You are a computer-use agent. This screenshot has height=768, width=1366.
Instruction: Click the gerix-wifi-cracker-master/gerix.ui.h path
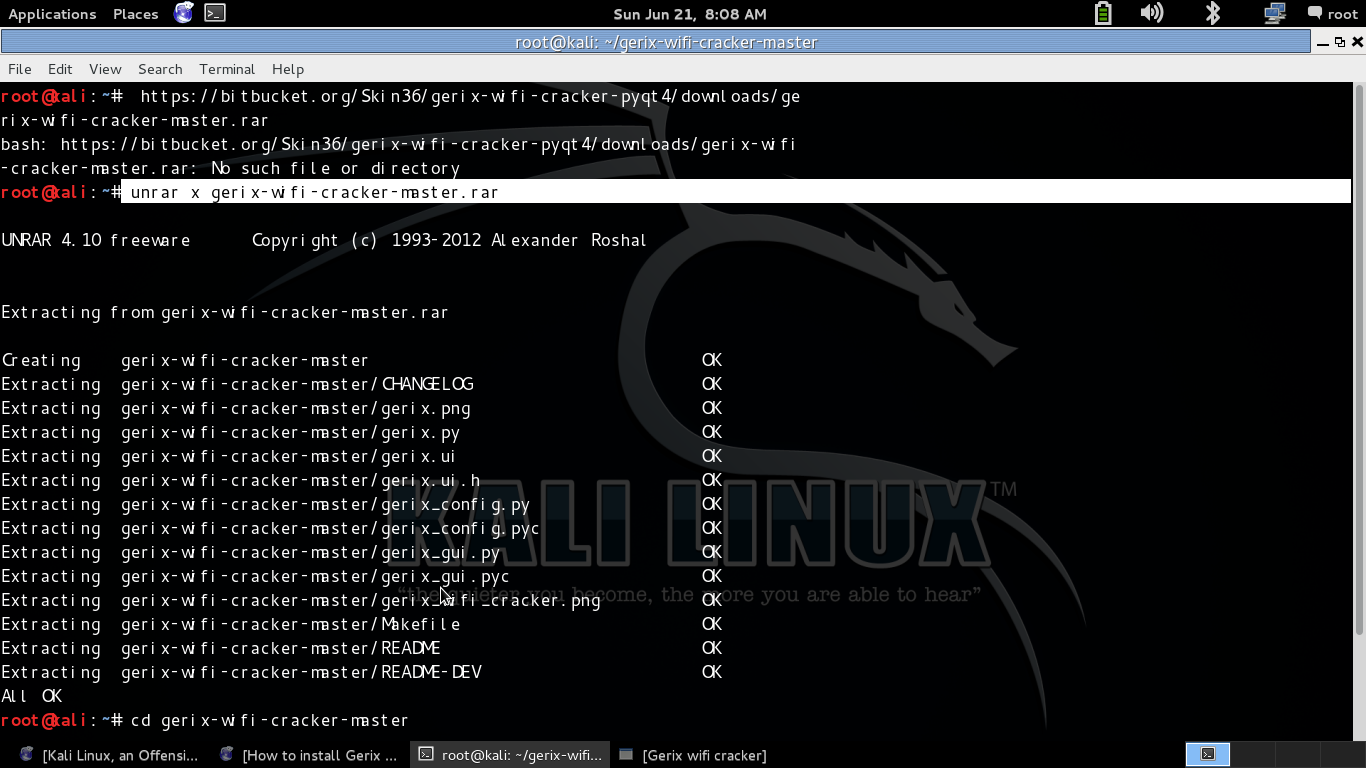tap(301, 480)
